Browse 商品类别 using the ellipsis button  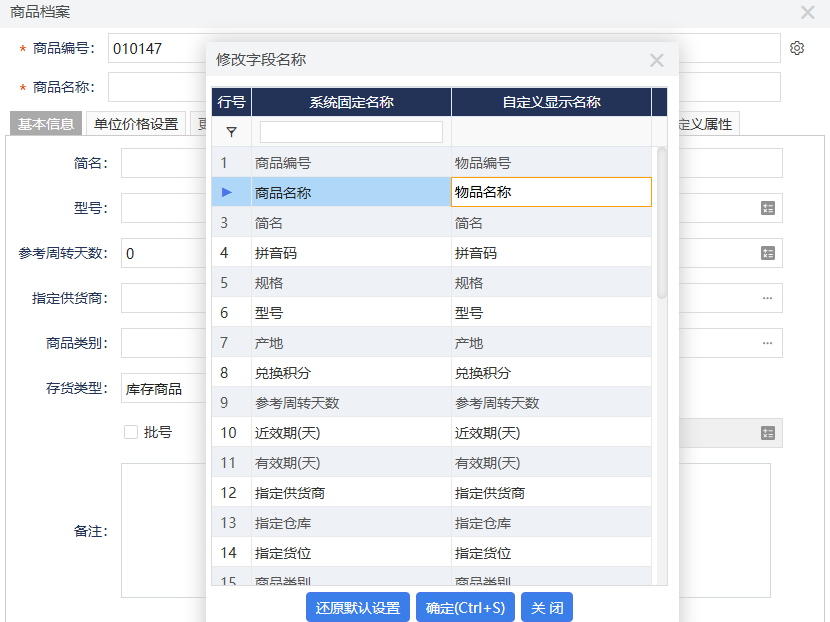766,343
